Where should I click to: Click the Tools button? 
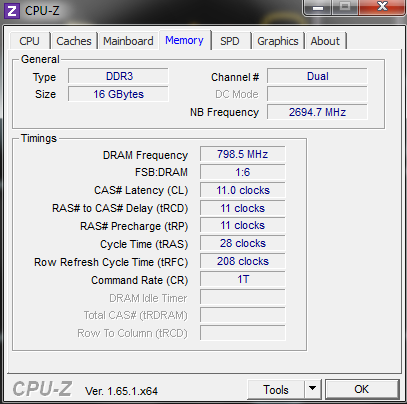pyautogui.click(x=276, y=389)
